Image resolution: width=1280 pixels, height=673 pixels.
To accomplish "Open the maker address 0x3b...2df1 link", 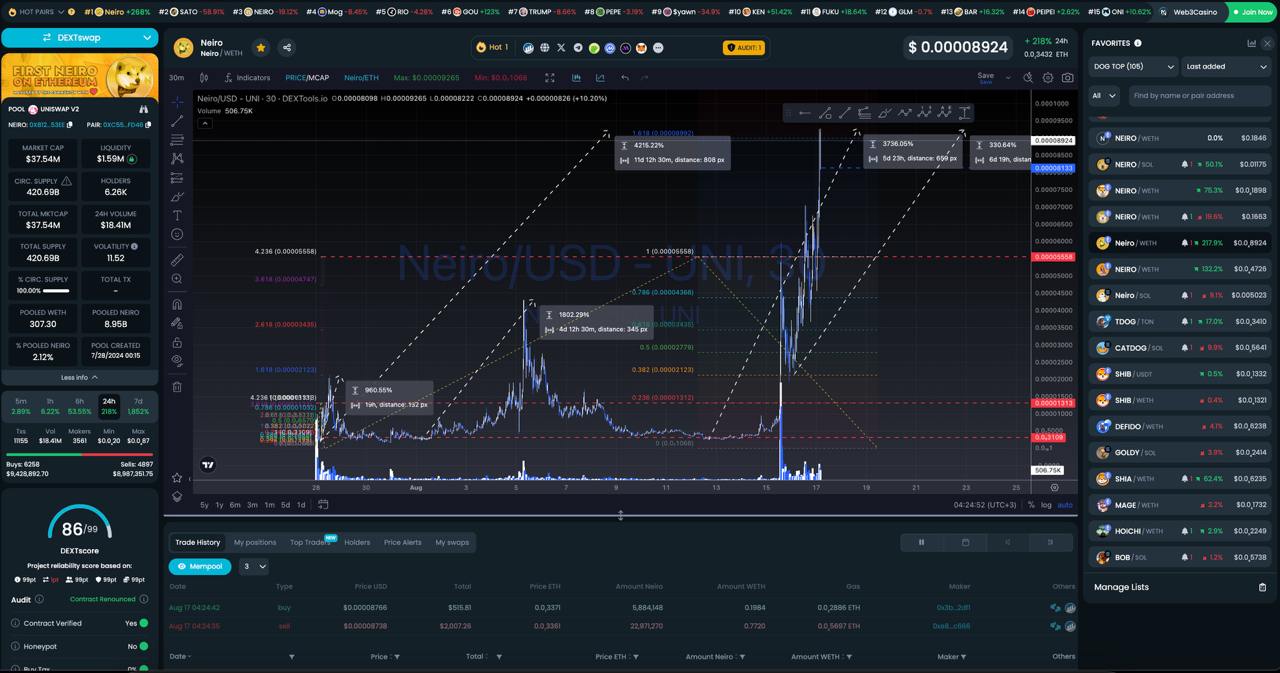I will coord(953,607).
